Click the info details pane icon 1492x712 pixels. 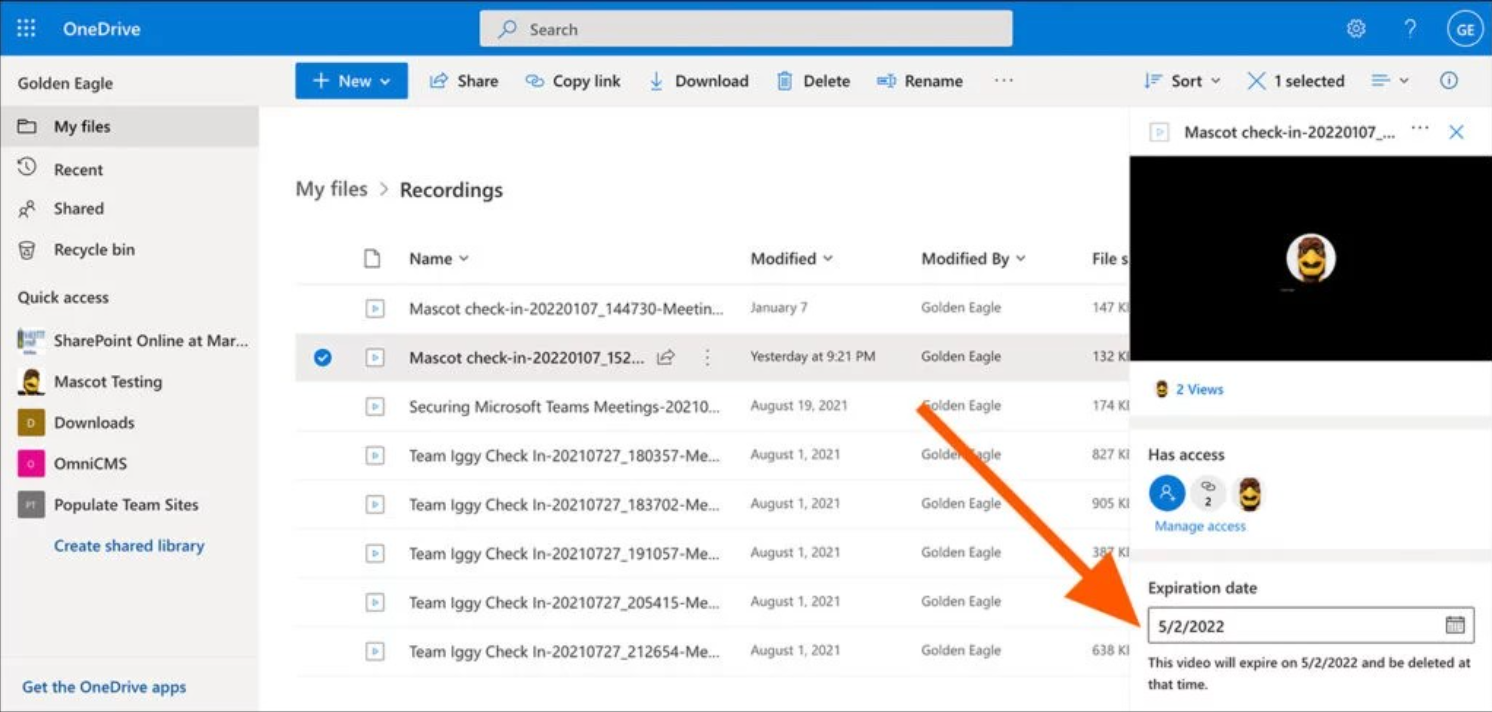1449,81
